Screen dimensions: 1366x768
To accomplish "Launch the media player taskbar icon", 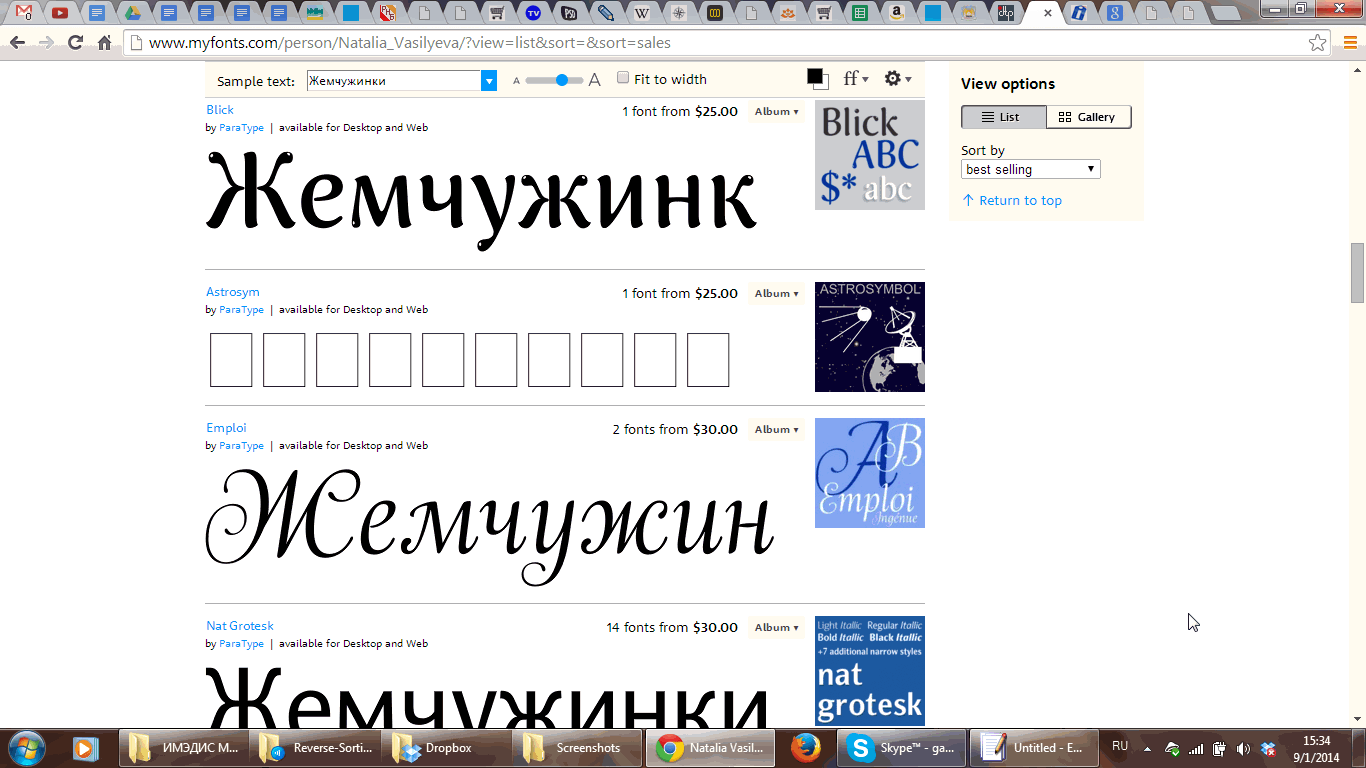I will (86, 747).
